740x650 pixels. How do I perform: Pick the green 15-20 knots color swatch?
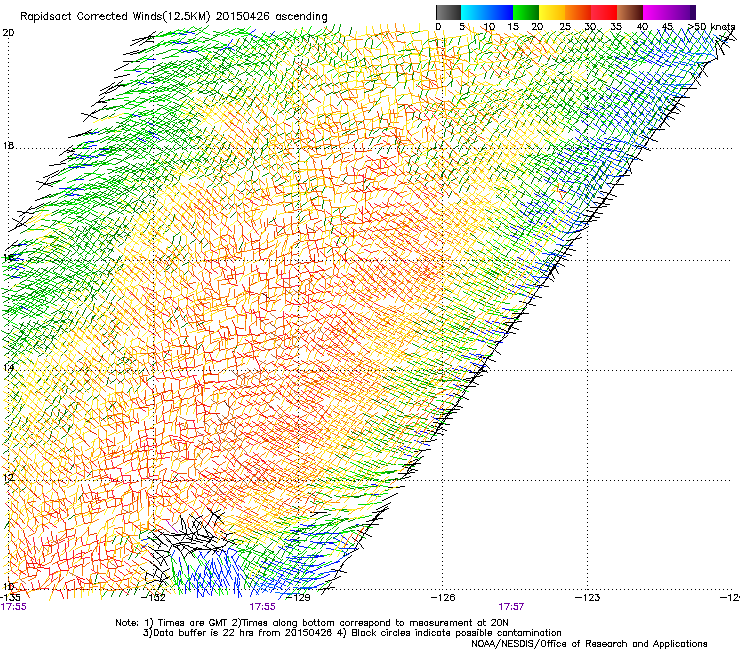coord(526,12)
